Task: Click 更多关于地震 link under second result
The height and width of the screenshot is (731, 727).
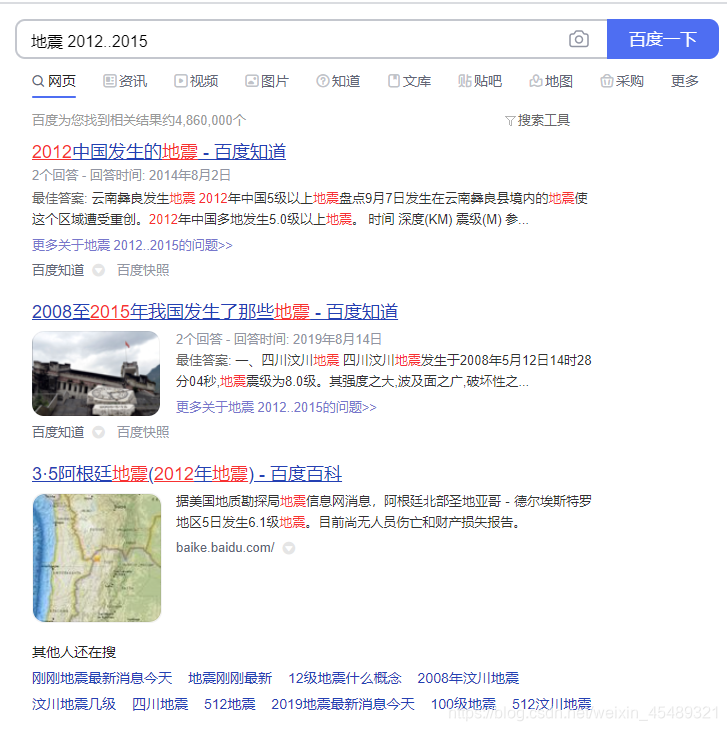Action: pos(276,407)
